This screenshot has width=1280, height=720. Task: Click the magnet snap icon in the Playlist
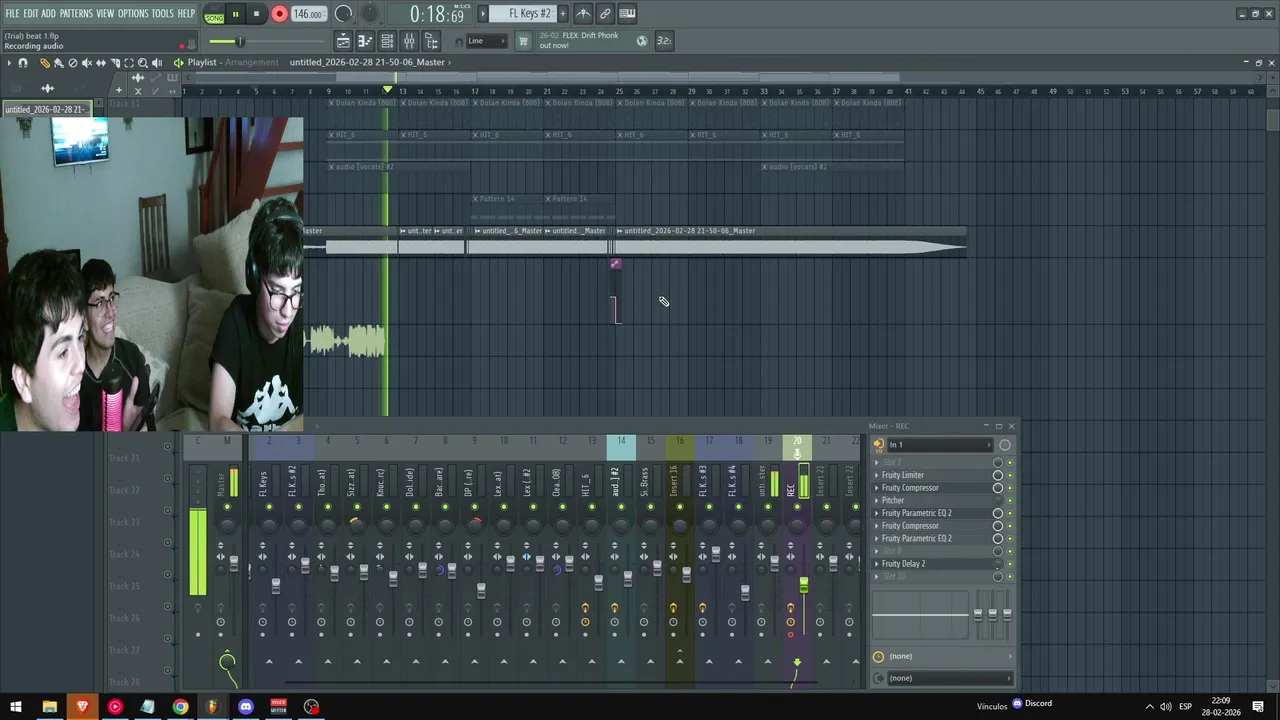(23, 63)
